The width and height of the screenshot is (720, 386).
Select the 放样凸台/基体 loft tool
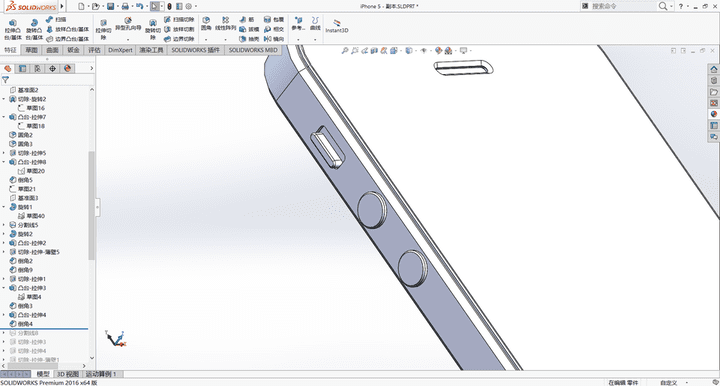[x=68, y=29]
